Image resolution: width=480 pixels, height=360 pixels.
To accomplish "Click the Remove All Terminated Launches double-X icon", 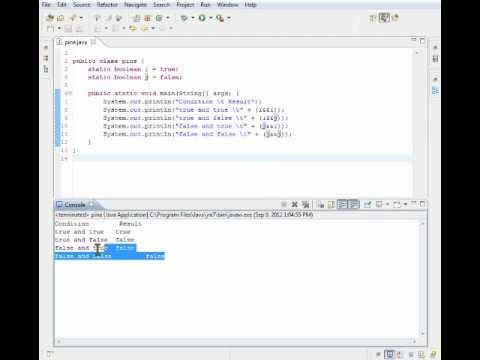I will [x=305, y=204].
